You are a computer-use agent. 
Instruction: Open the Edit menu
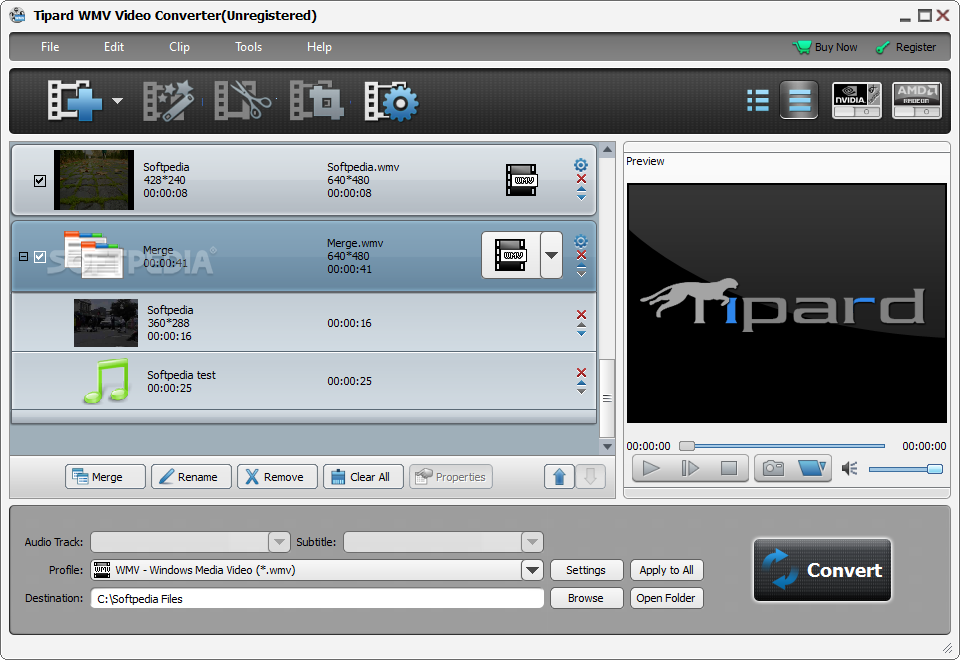(x=114, y=47)
